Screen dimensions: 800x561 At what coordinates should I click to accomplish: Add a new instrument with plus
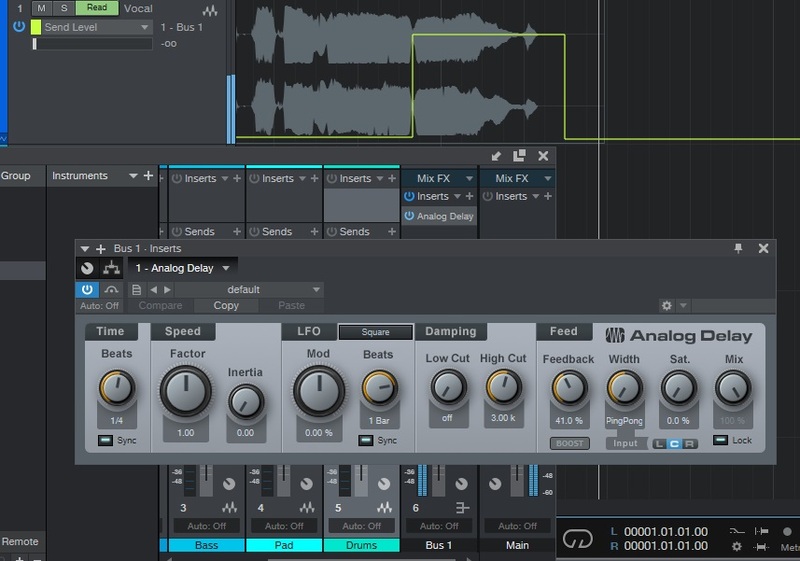coord(148,175)
